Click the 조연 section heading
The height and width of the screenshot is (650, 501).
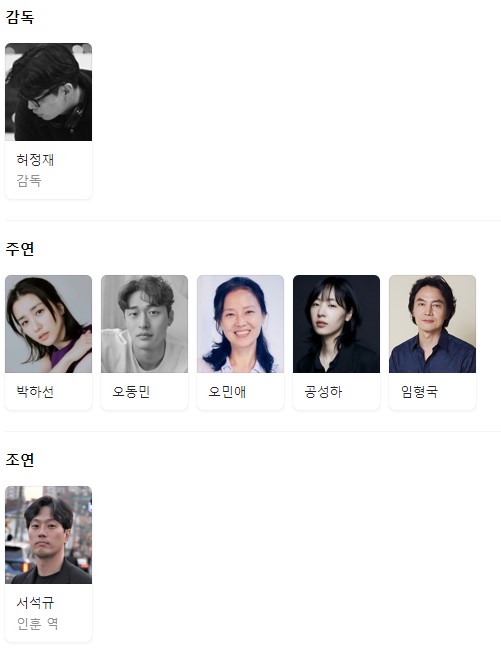coord(19,459)
